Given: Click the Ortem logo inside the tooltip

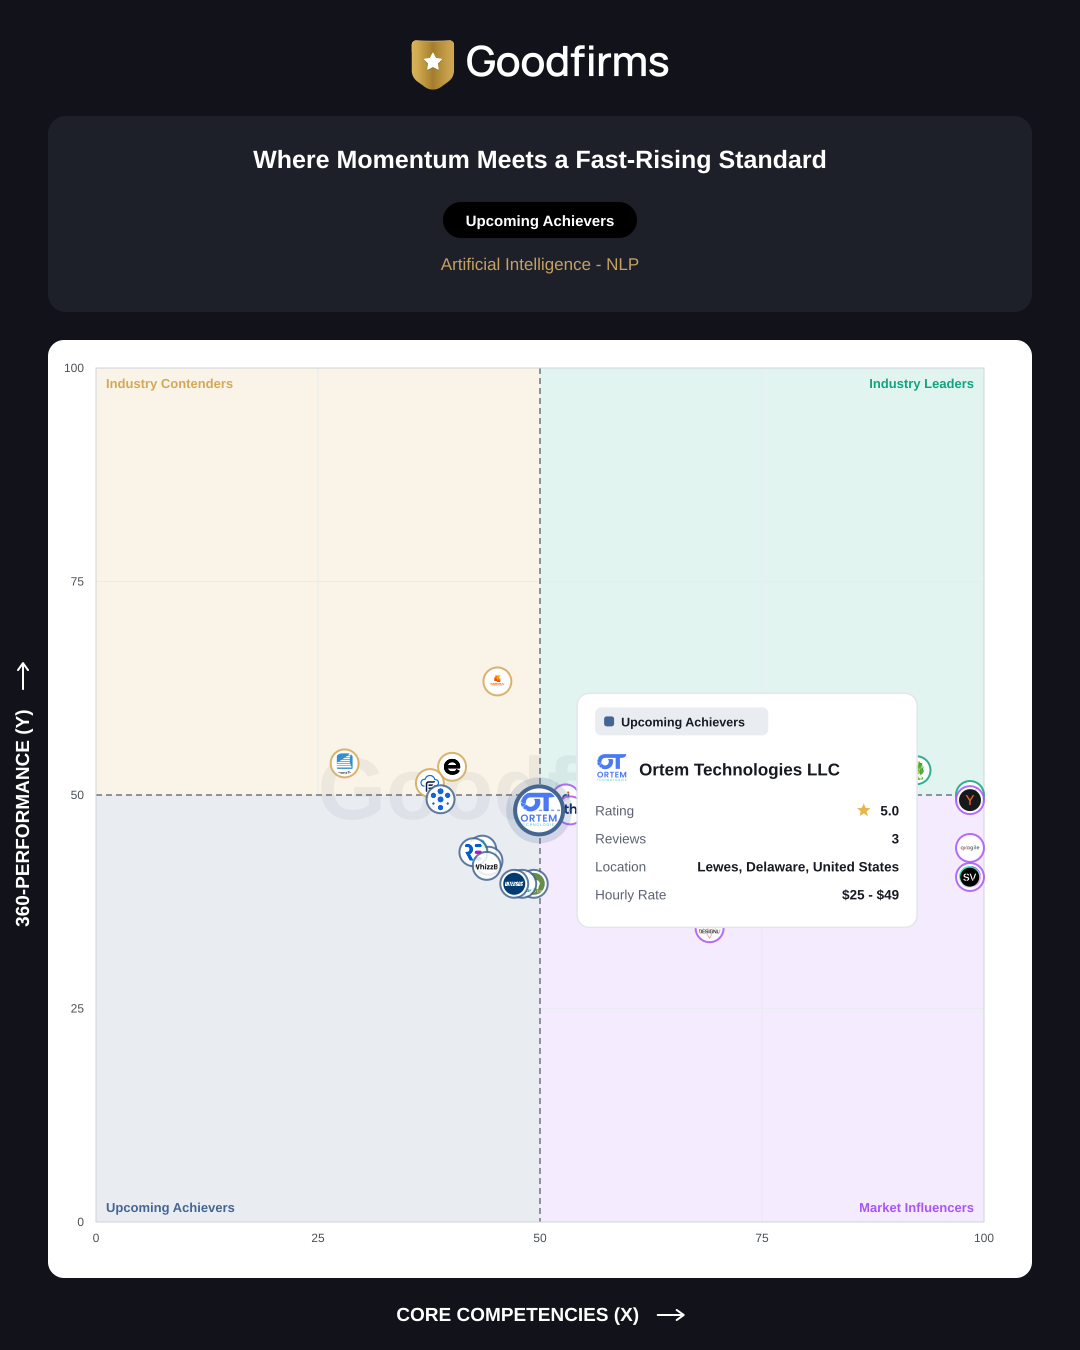Looking at the screenshot, I should click(612, 767).
